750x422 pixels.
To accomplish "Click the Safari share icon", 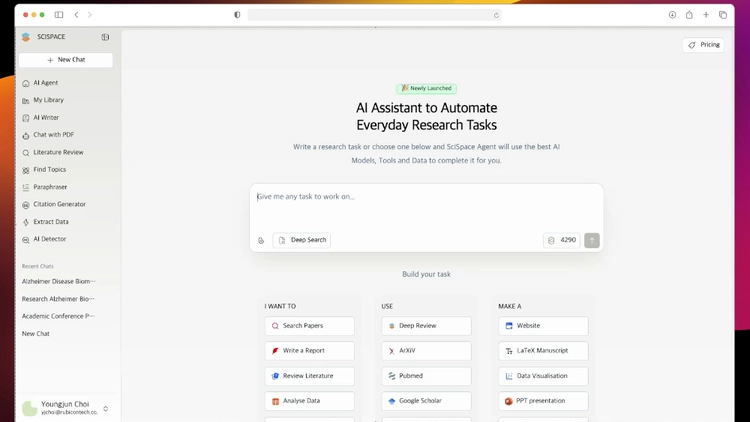I will 689,15.
